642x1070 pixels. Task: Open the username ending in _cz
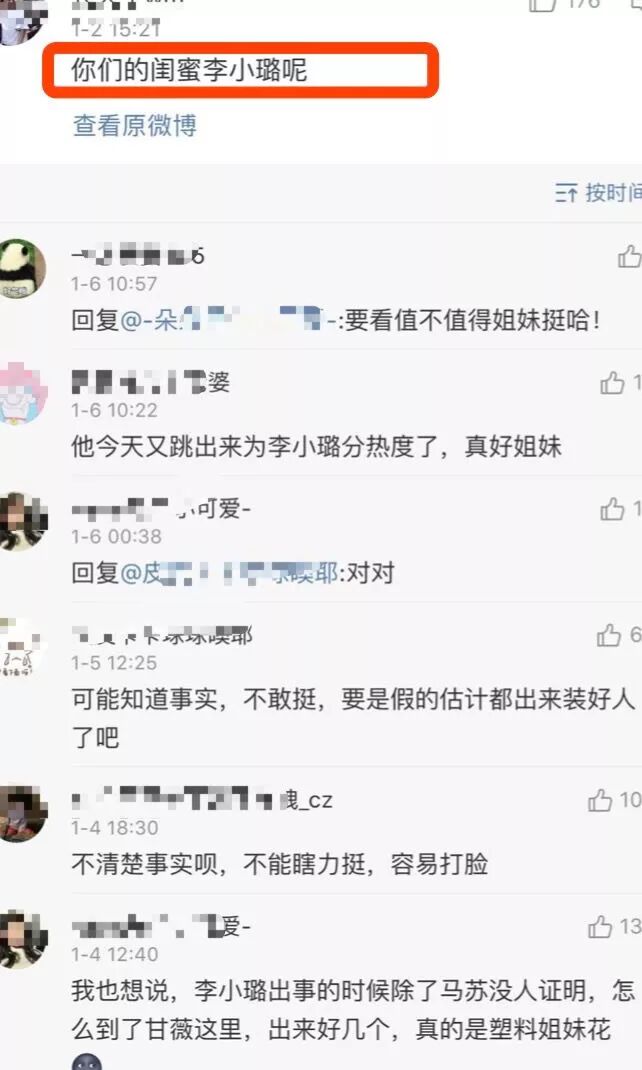[203, 799]
